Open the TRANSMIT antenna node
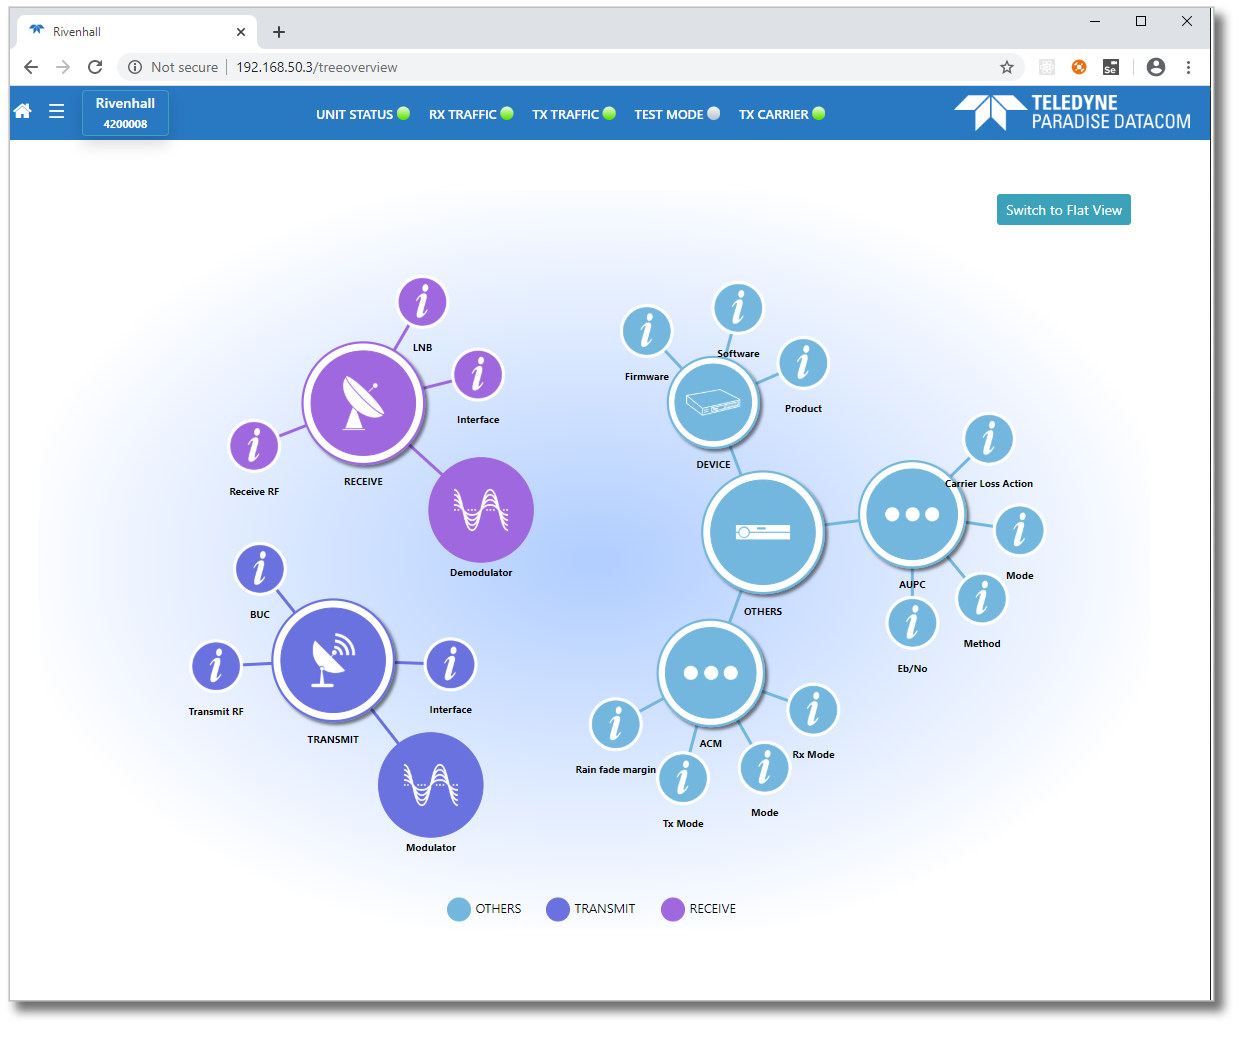Image resolution: width=1260 pixels, height=1044 pixels. coord(333,661)
